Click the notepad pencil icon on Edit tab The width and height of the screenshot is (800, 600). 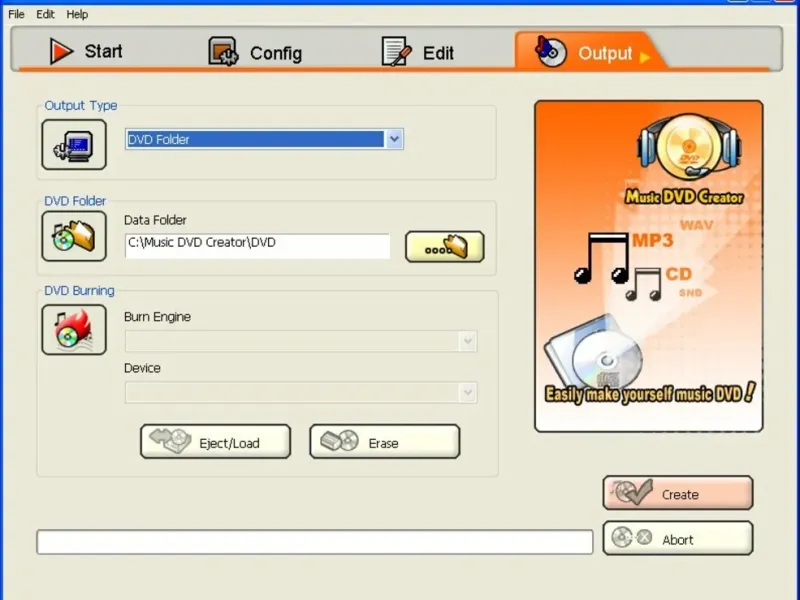click(x=396, y=52)
